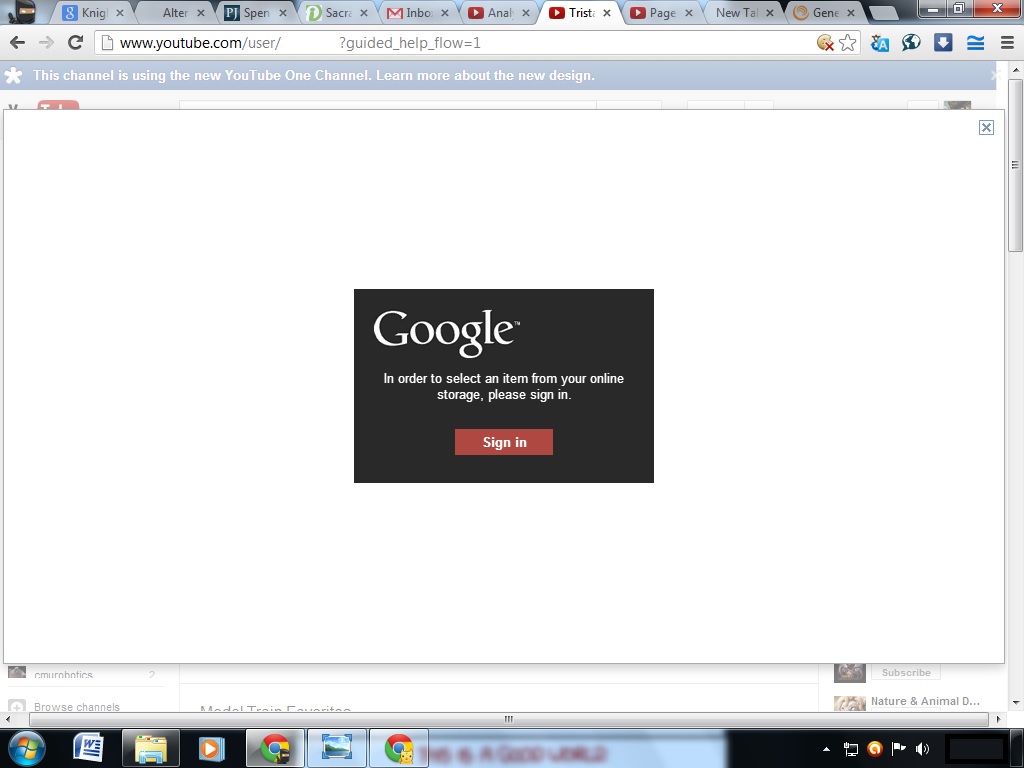Open Browse channels in the sidebar

[77, 707]
